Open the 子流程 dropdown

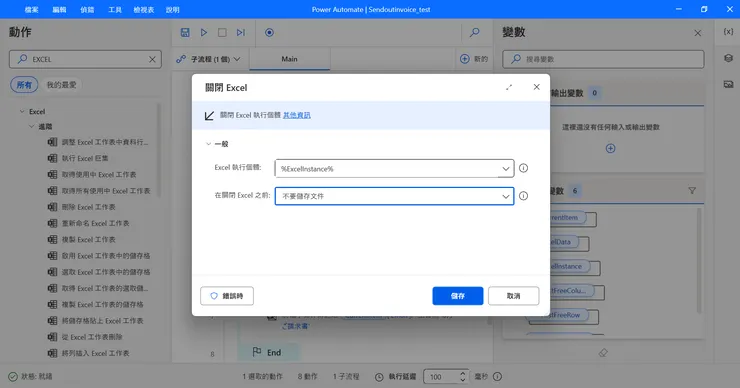pos(208,59)
